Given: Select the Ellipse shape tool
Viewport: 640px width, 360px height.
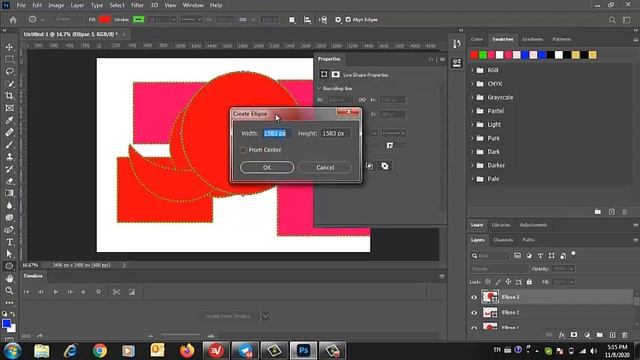Looking at the screenshot, I should [x=9, y=266].
